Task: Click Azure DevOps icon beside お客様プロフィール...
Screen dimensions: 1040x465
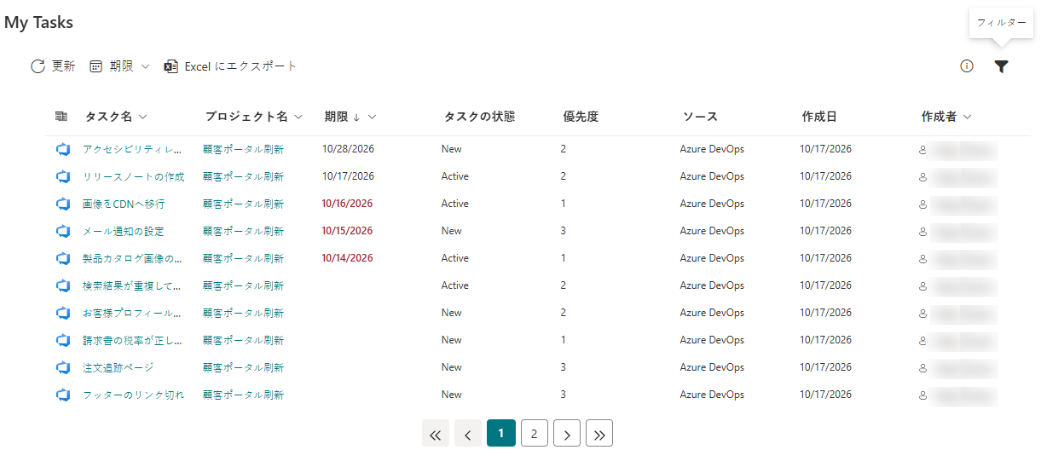Action: click(x=62, y=312)
